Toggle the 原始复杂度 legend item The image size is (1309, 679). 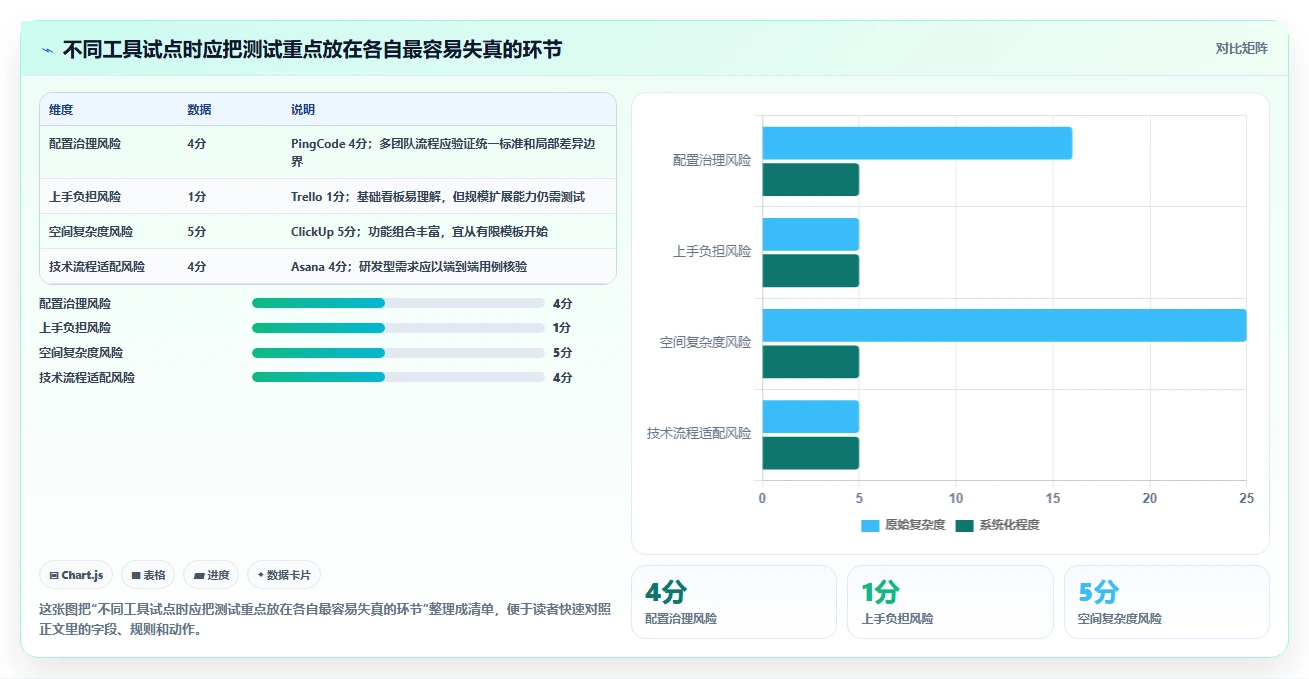[x=903, y=525]
